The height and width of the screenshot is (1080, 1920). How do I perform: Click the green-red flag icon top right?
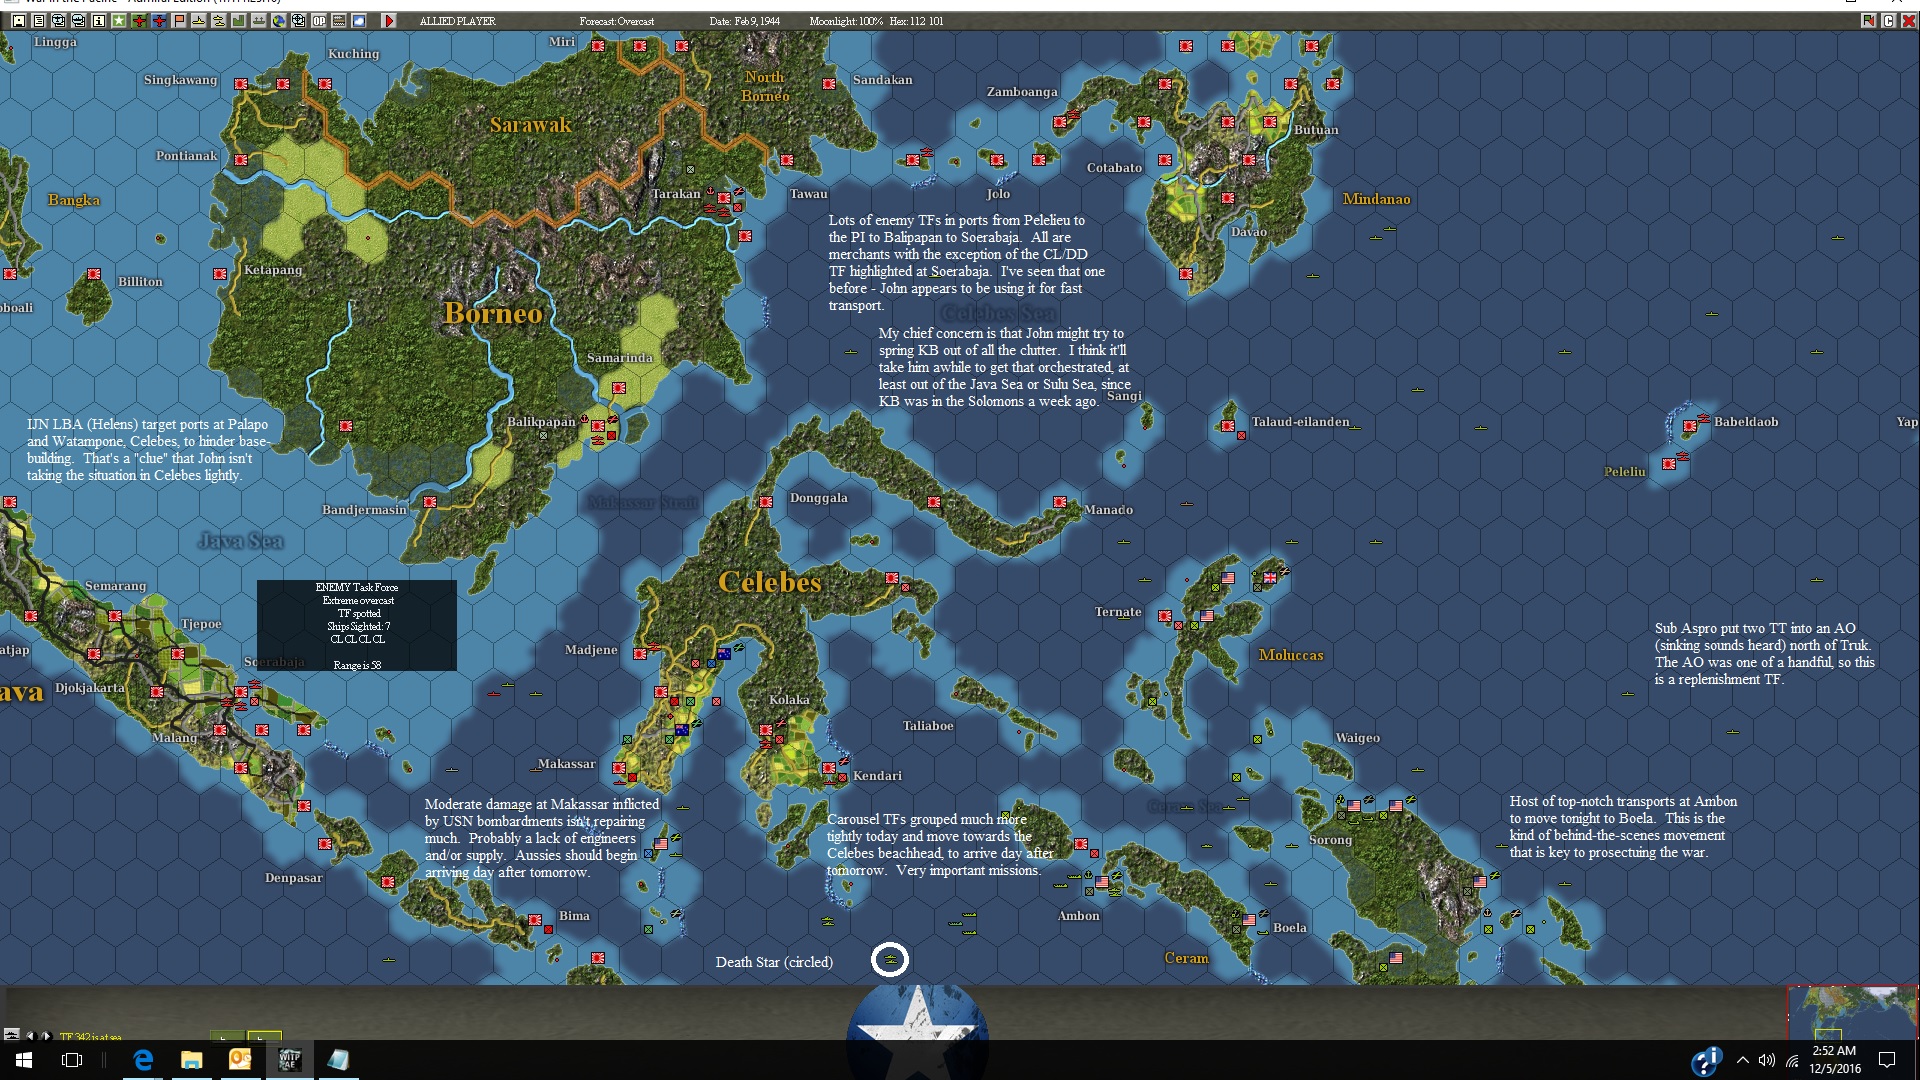(x=1868, y=21)
